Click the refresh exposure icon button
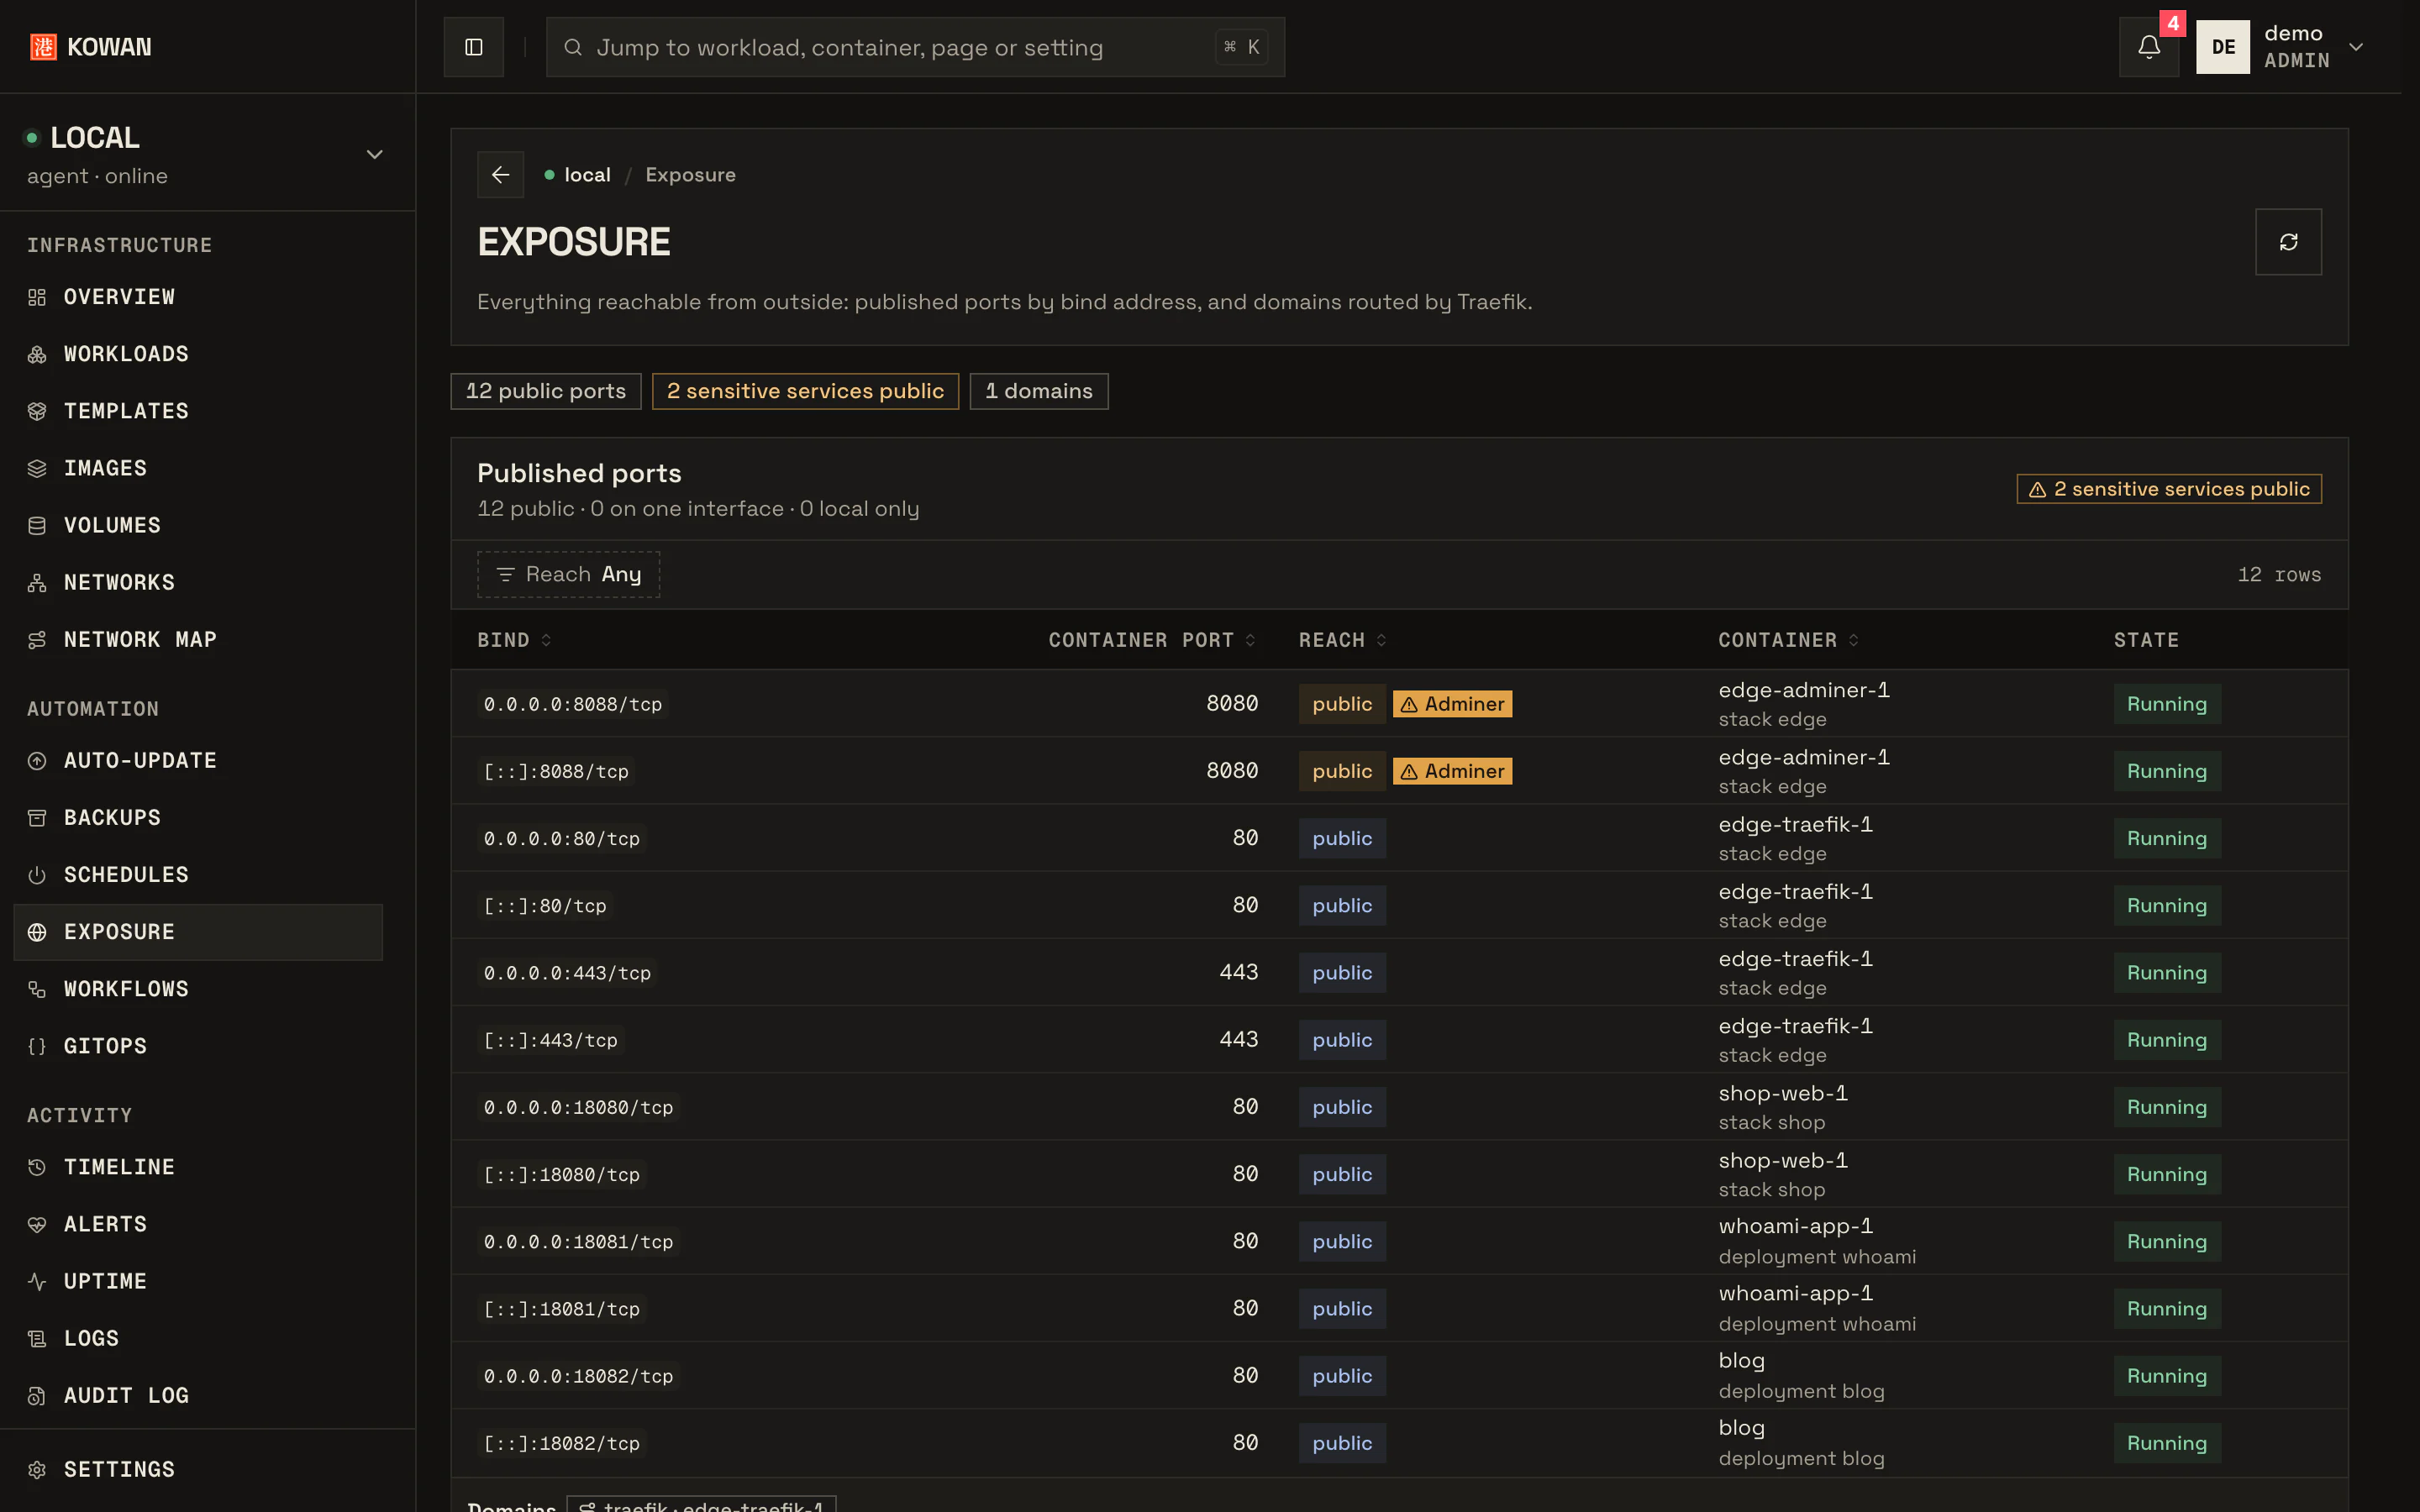This screenshot has height=1512, width=2420. (x=2288, y=242)
